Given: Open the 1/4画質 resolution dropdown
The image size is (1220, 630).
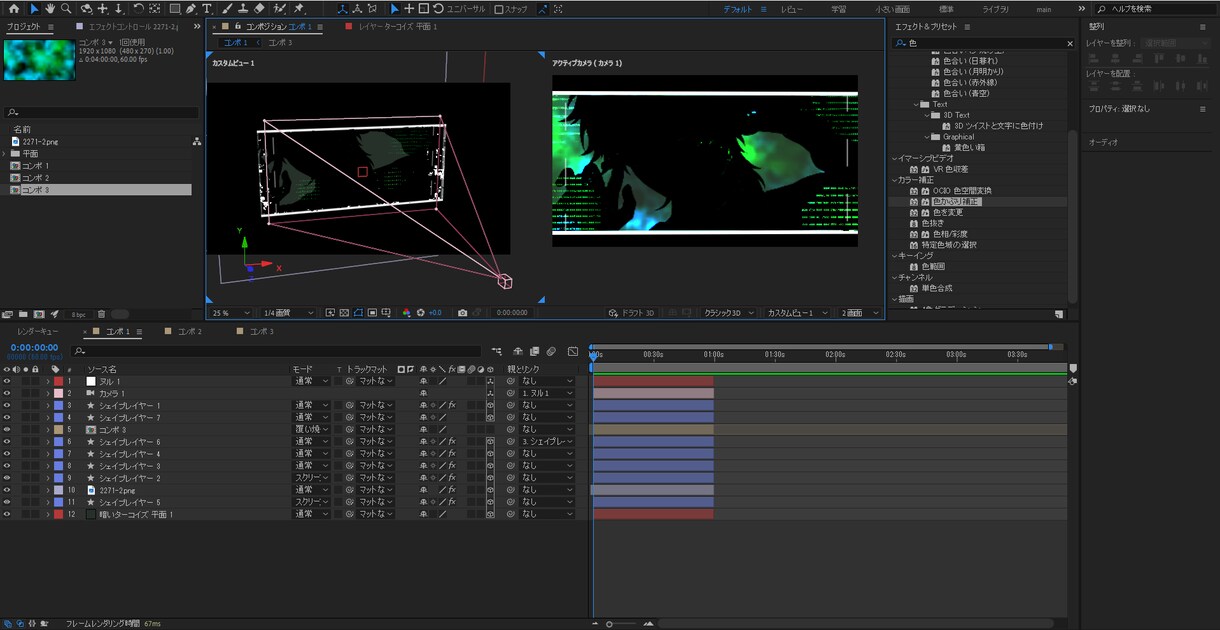Looking at the screenshot, I should (x=289, y=313).
